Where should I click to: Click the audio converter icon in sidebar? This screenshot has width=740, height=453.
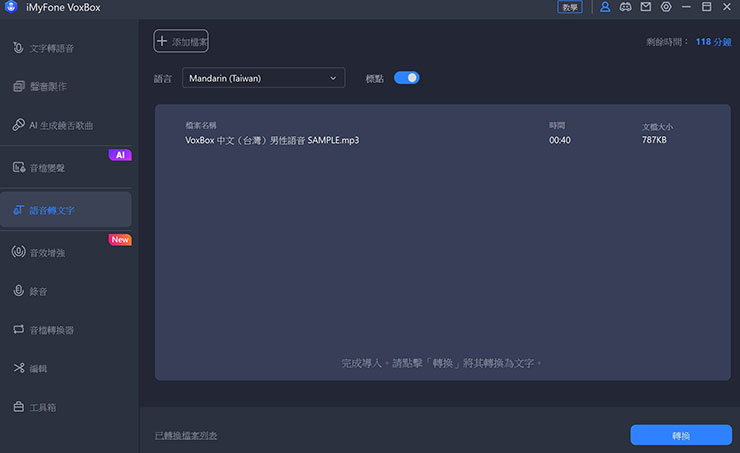(18, 329)
